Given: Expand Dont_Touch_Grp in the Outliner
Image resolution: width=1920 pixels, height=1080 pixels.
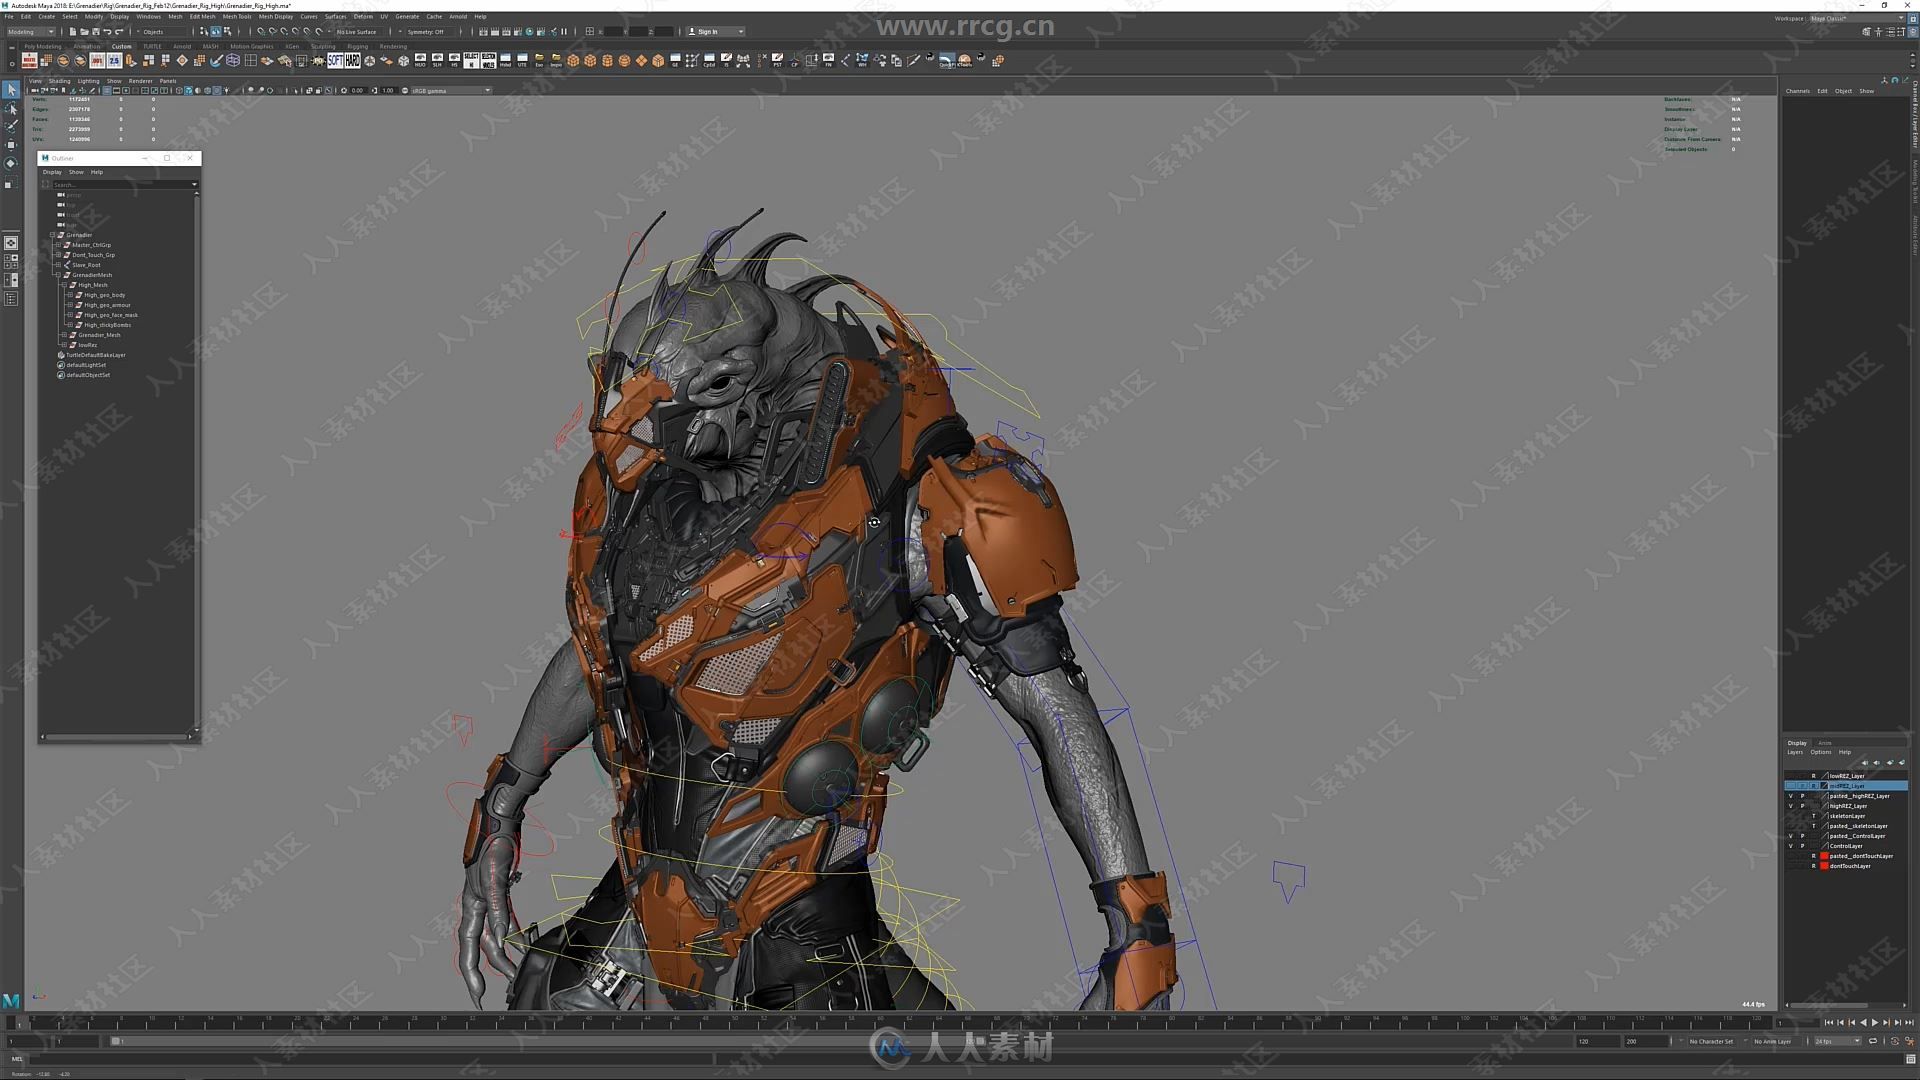Looking at the screenshot, I should tap(58, 255).
